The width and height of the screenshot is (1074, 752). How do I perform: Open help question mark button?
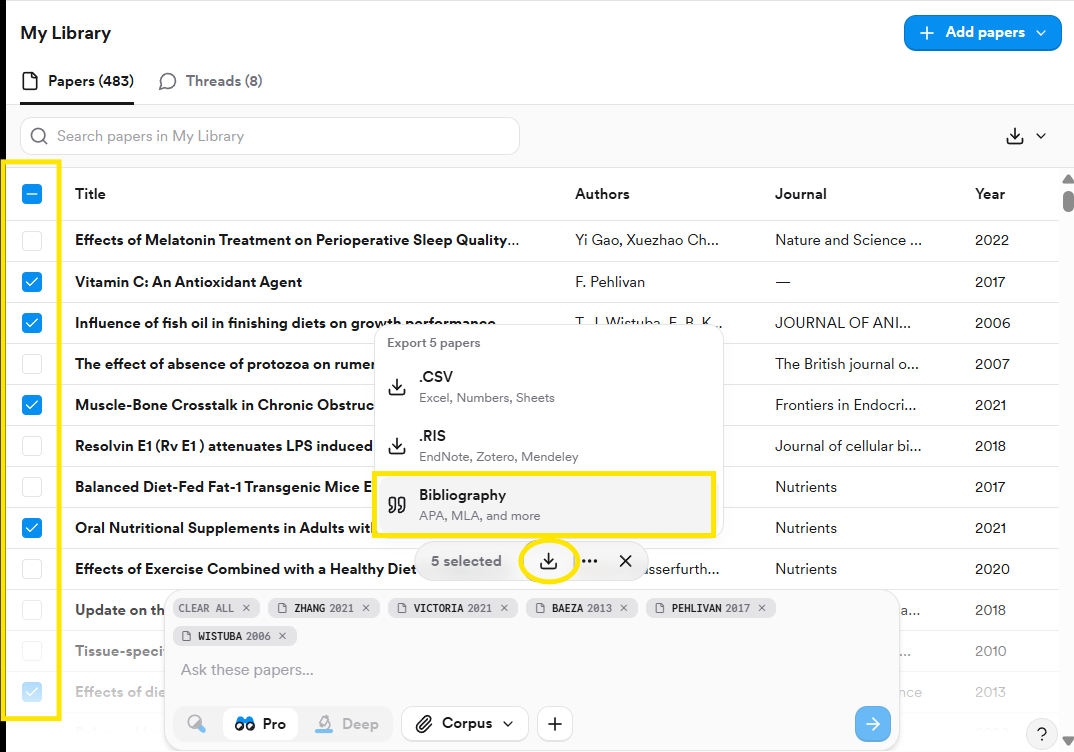point(1042,734)
